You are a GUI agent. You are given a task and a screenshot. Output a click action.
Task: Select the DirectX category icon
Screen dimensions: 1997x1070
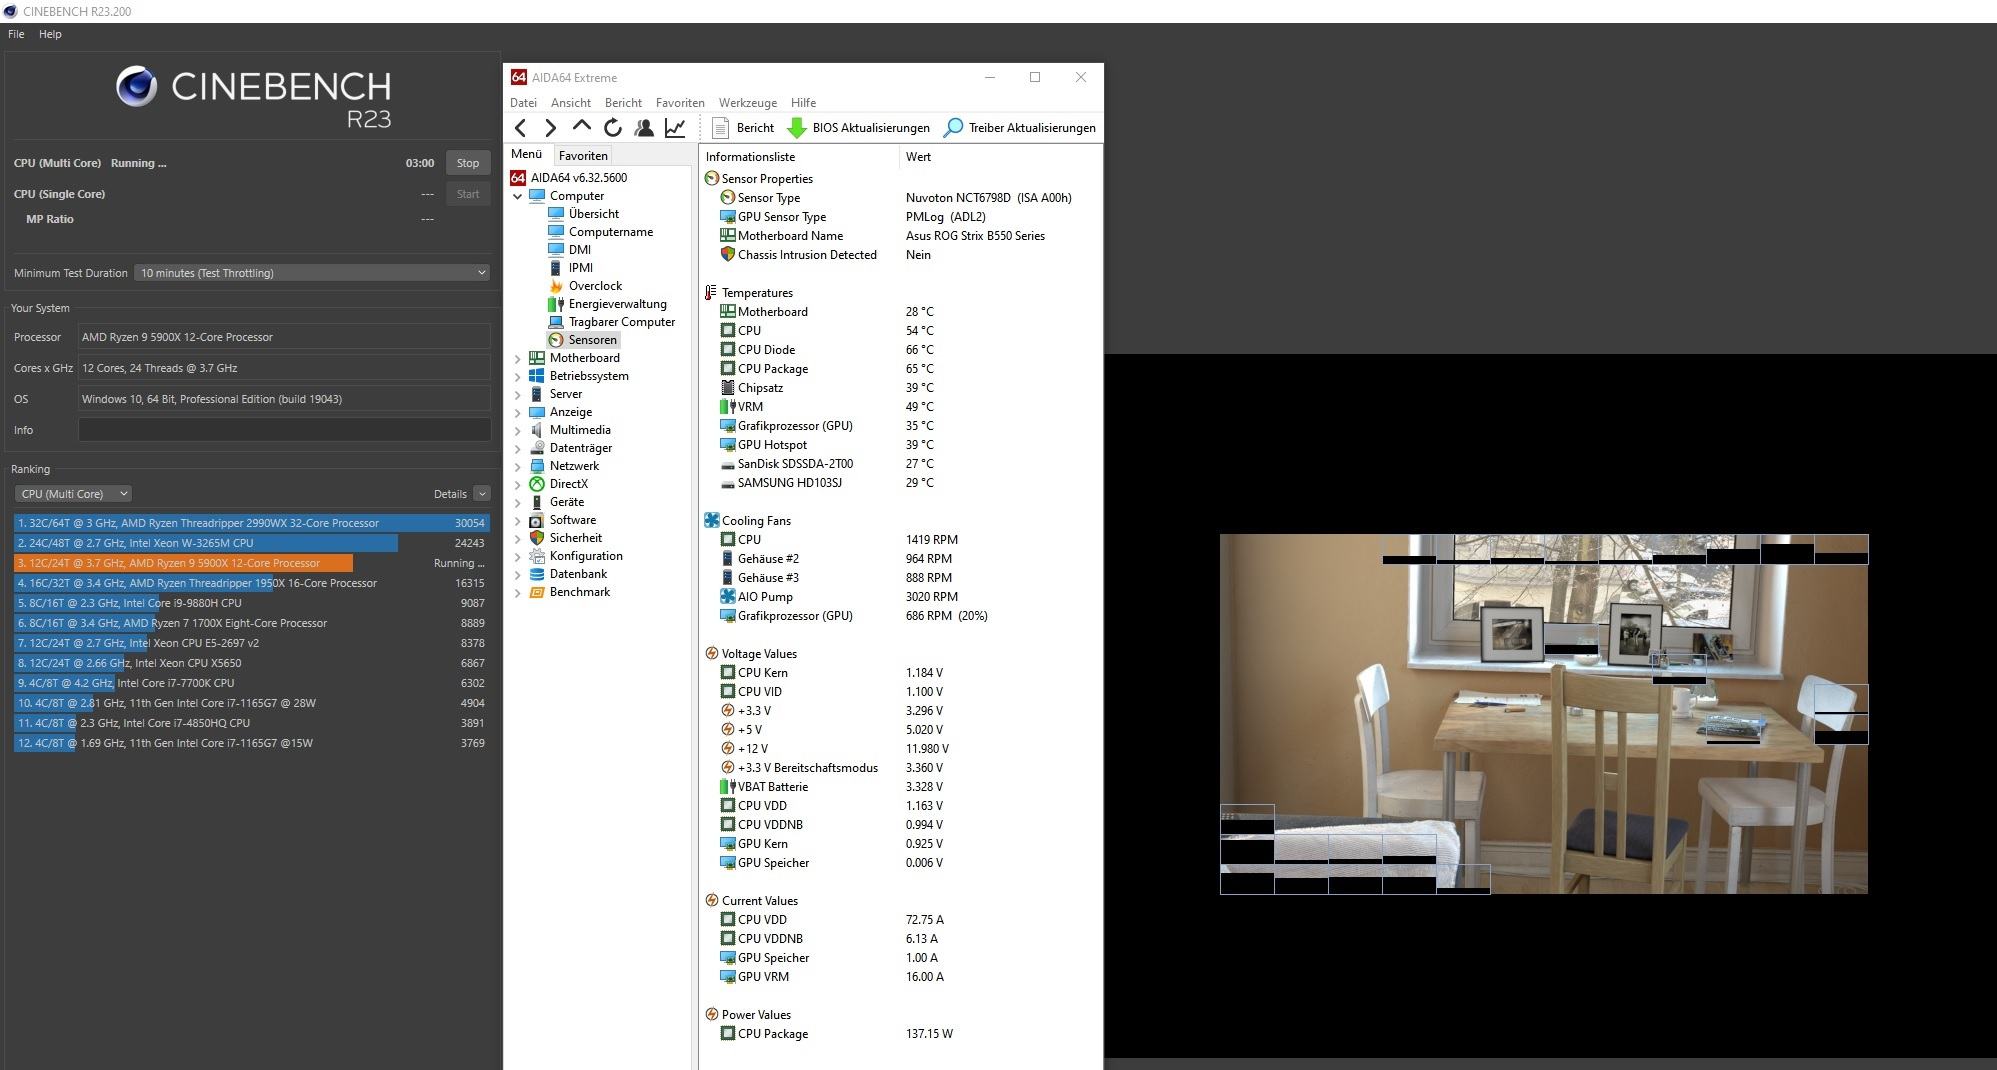[539, 484]
